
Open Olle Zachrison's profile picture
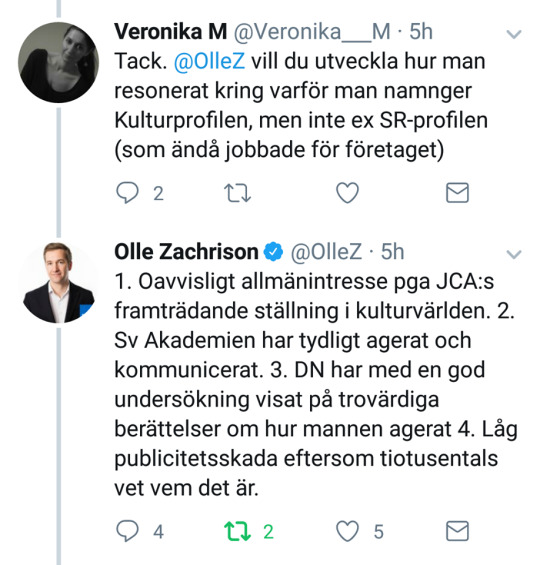59,282
